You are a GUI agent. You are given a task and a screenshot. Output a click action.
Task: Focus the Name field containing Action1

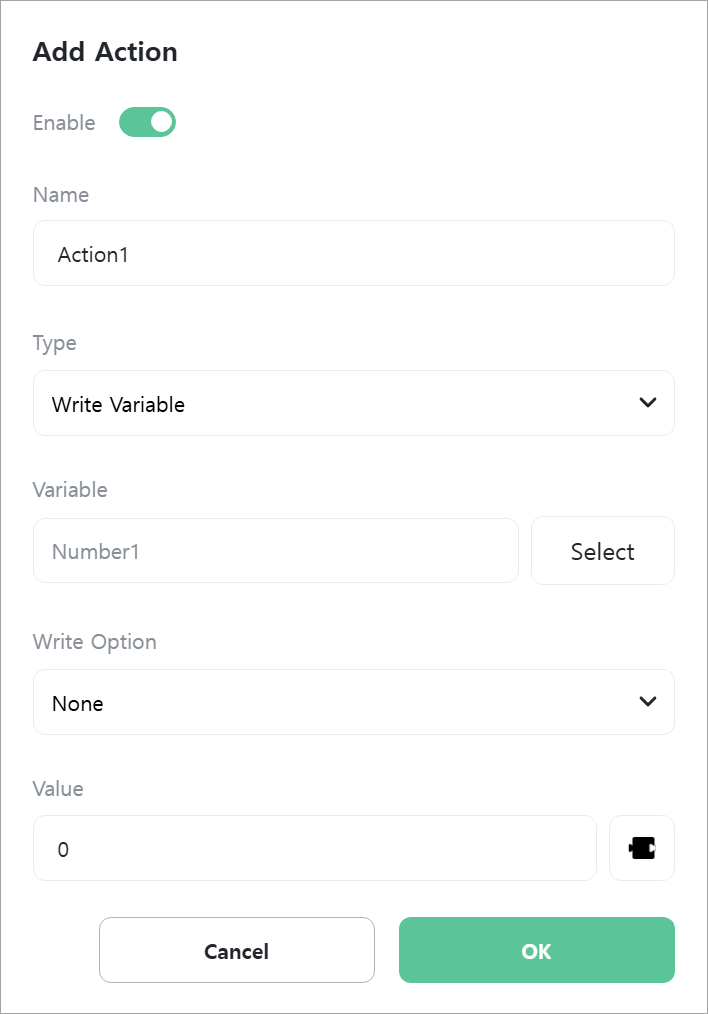(354, 253)
